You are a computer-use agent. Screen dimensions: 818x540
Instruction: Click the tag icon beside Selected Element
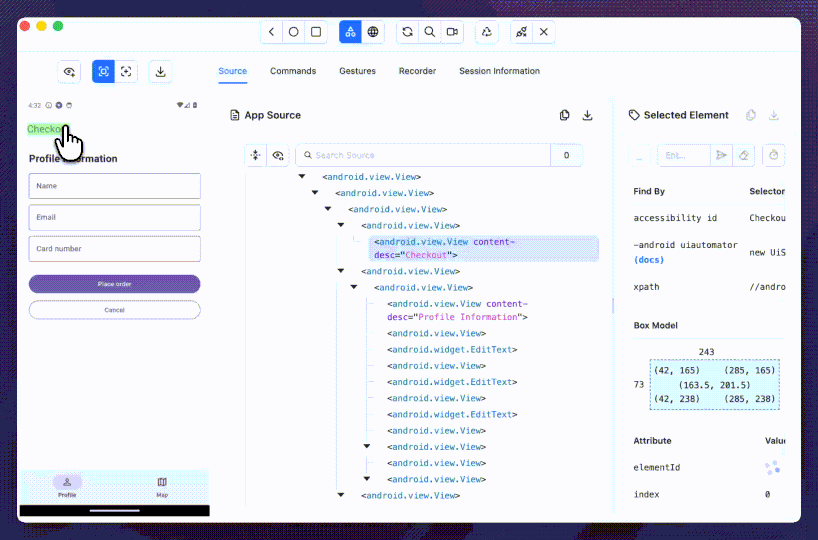pos(634,115)
